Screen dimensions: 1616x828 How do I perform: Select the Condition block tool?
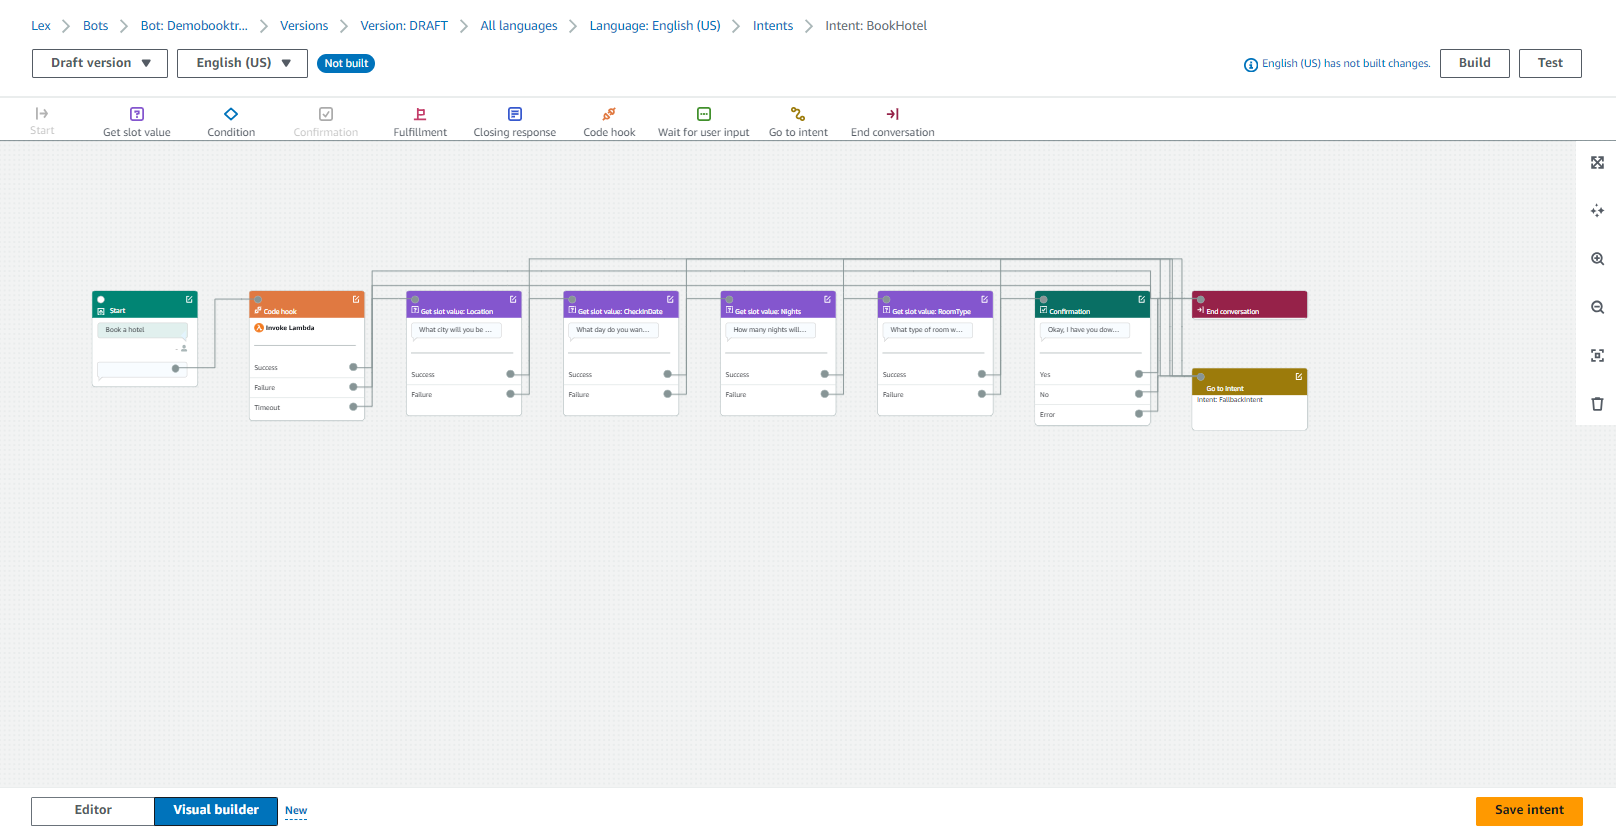tap(231, 122)
